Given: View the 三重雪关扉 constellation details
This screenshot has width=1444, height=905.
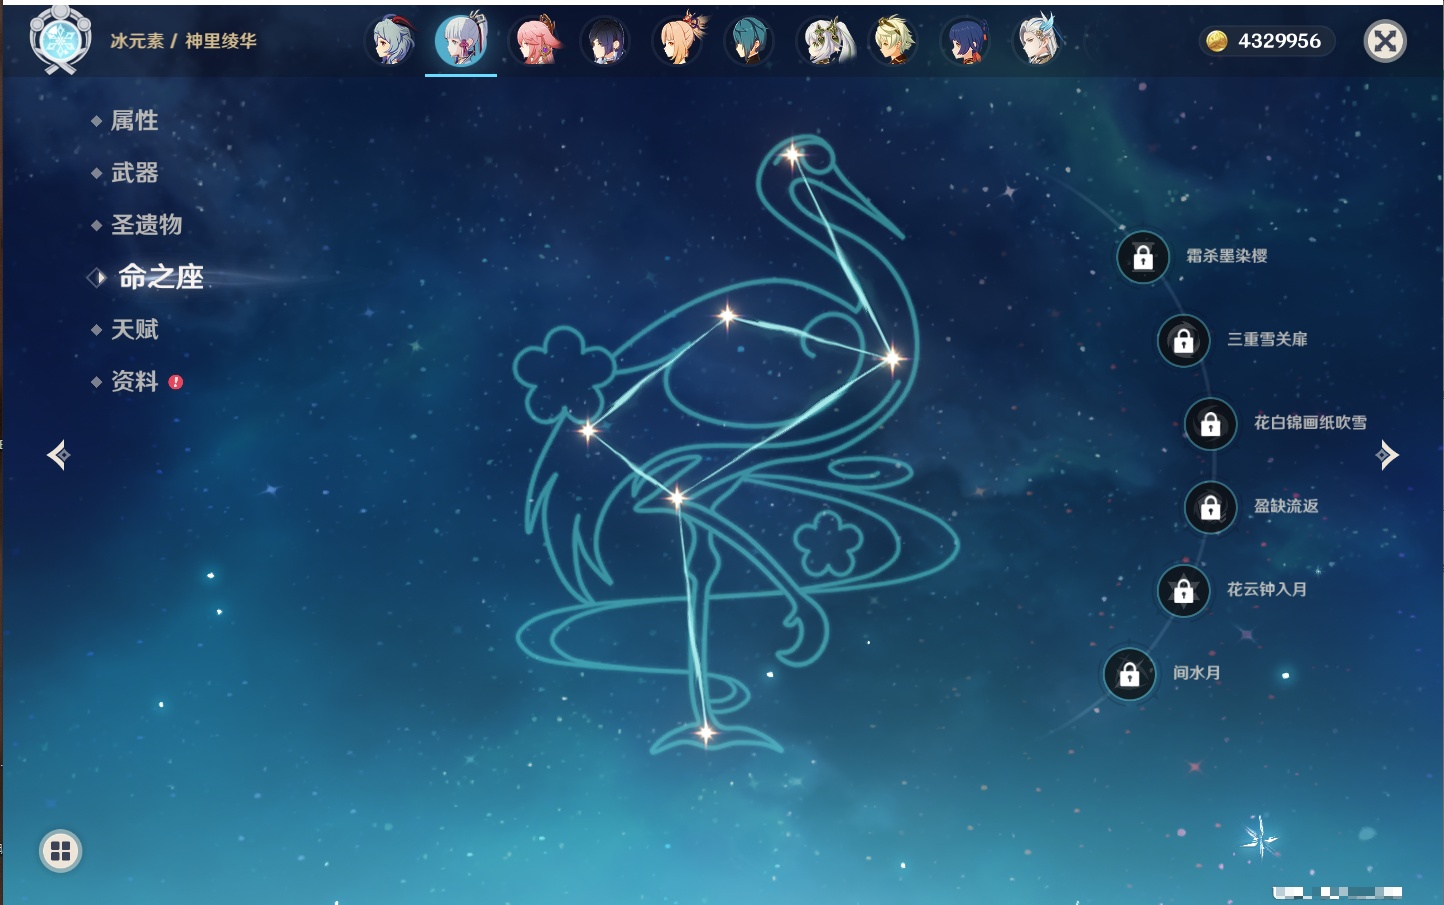Looking at the screenshot, I should (1266, 340).
